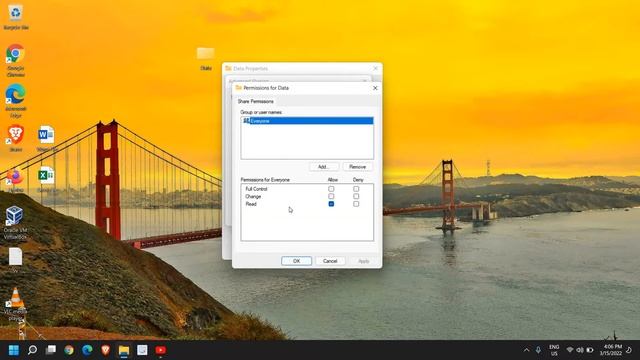
Task: Select the Share Permissions tab
Action: [256, 101]
